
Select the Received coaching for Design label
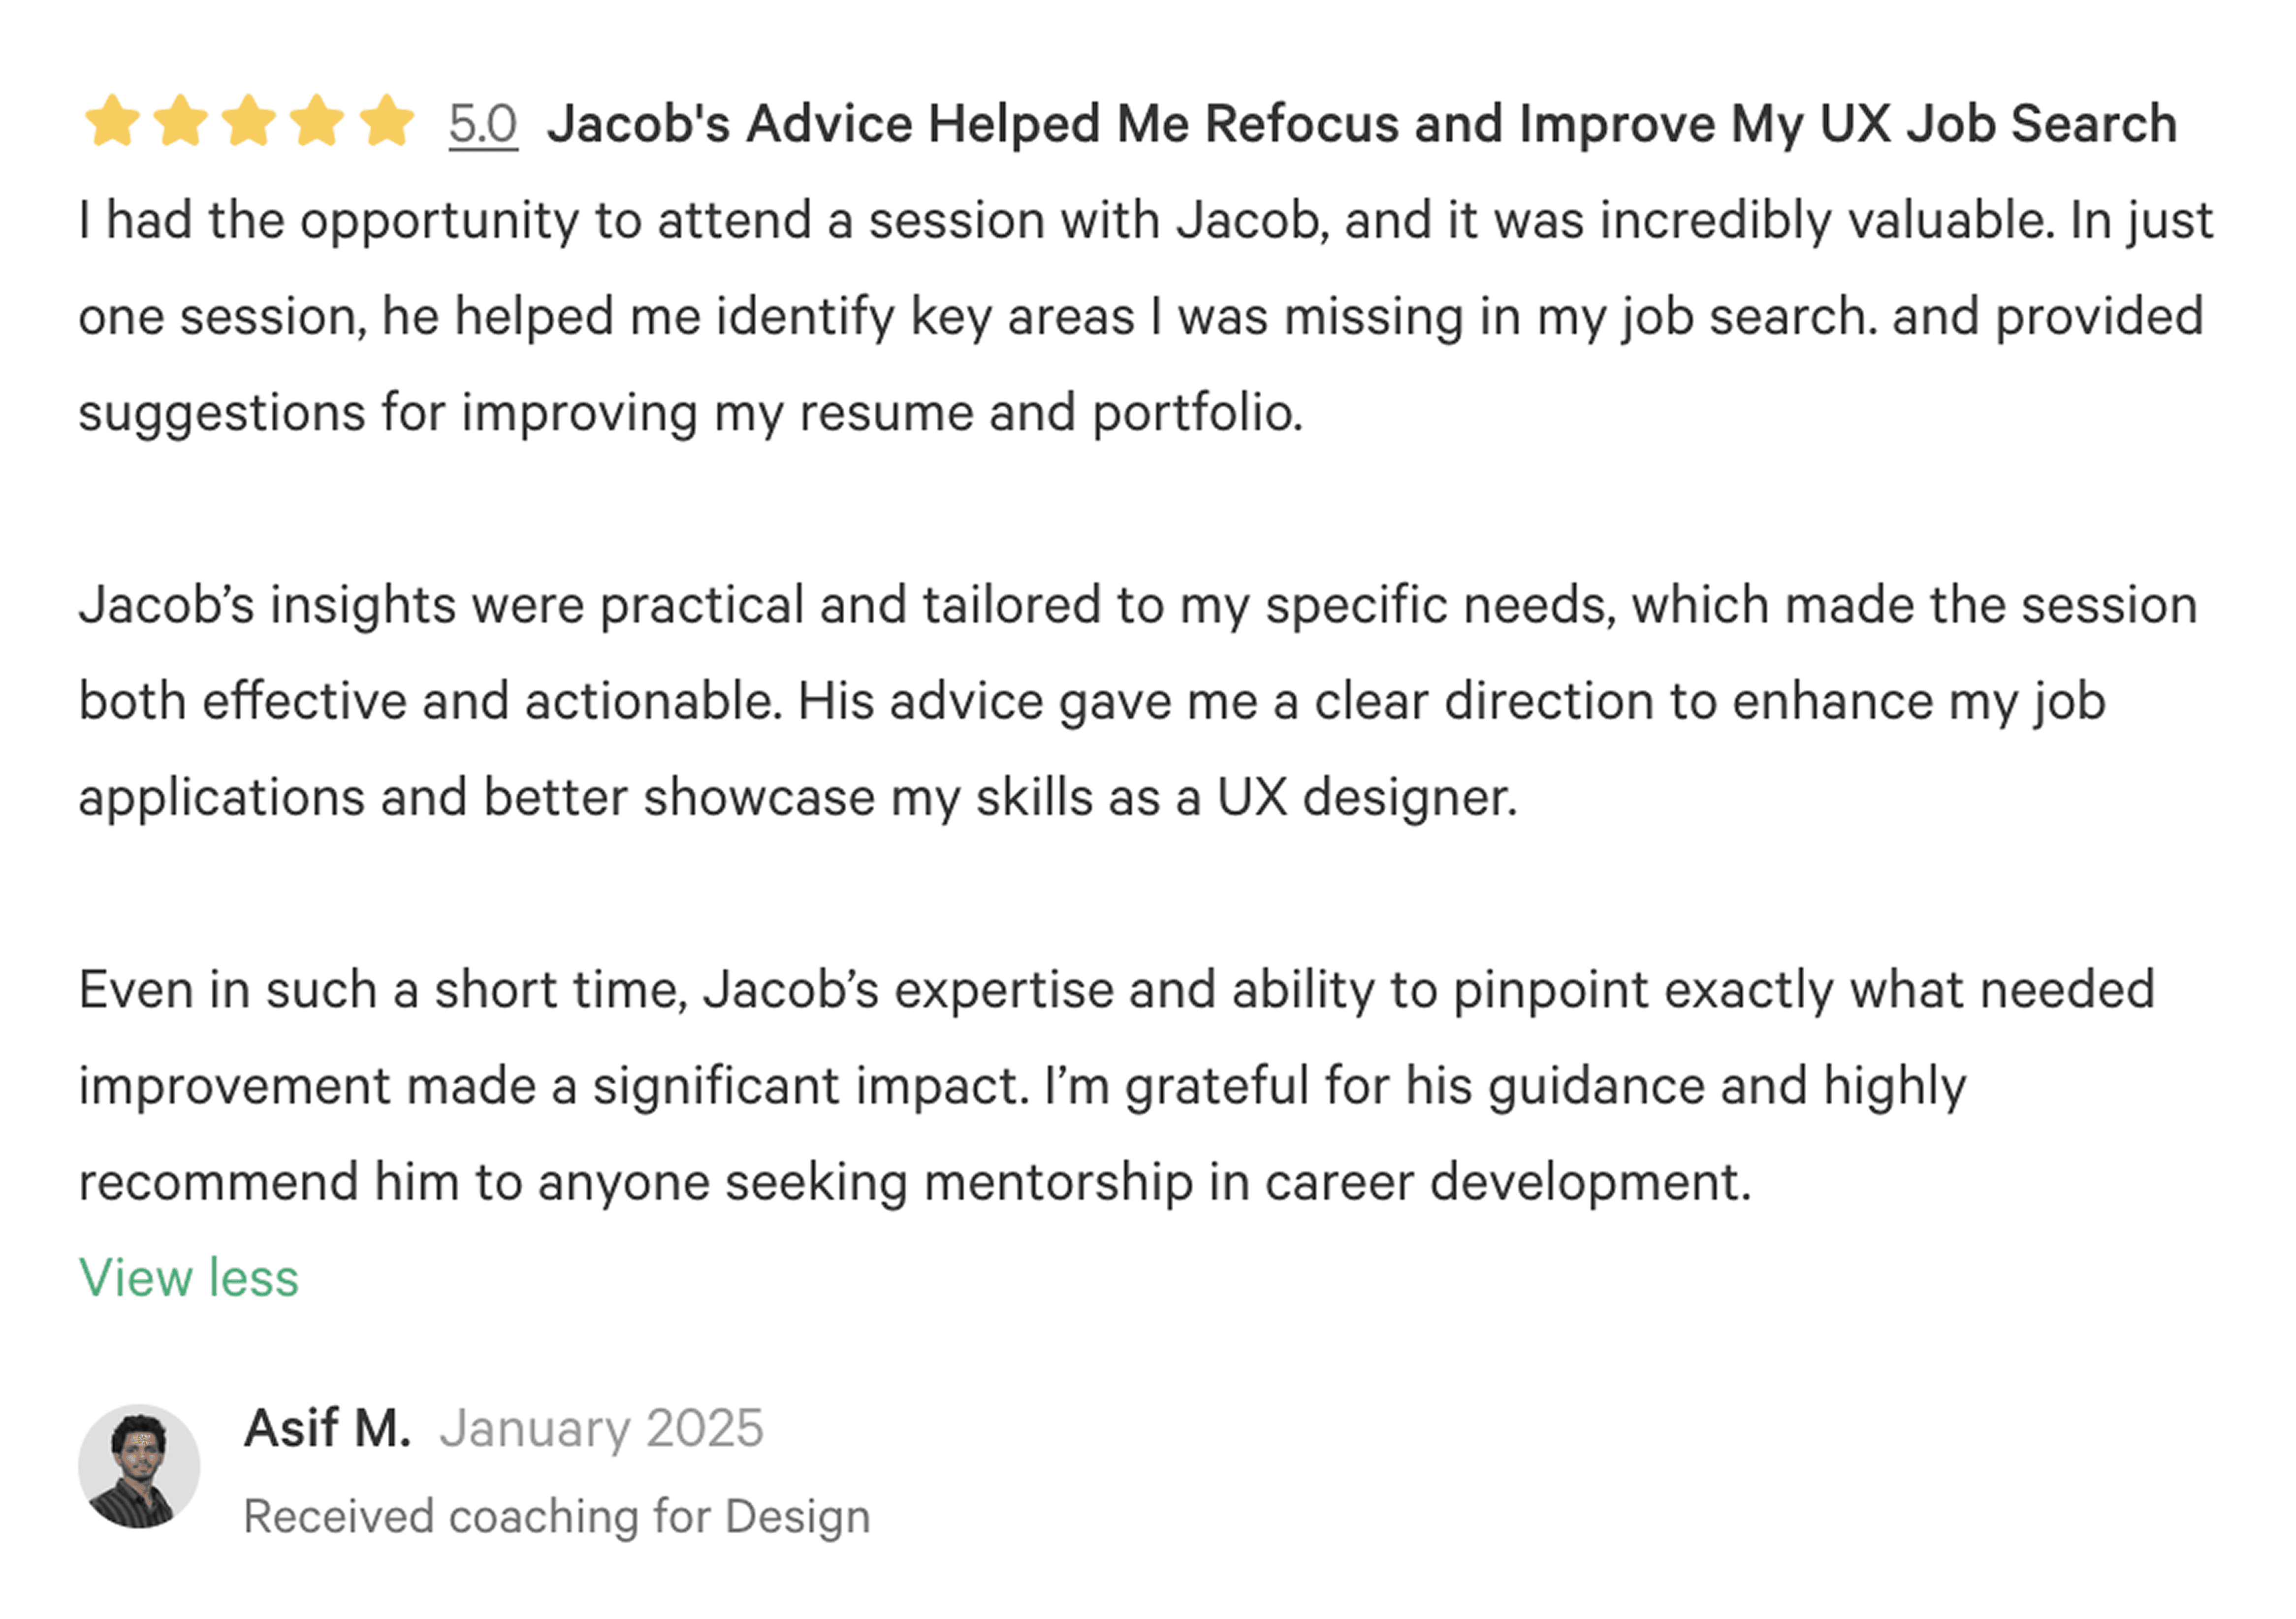[557, 1517]
